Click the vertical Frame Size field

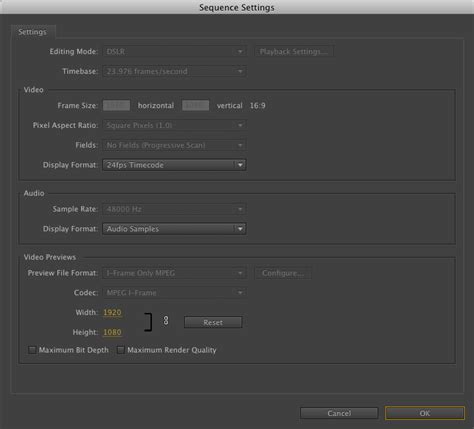click(x=196, y=106)
